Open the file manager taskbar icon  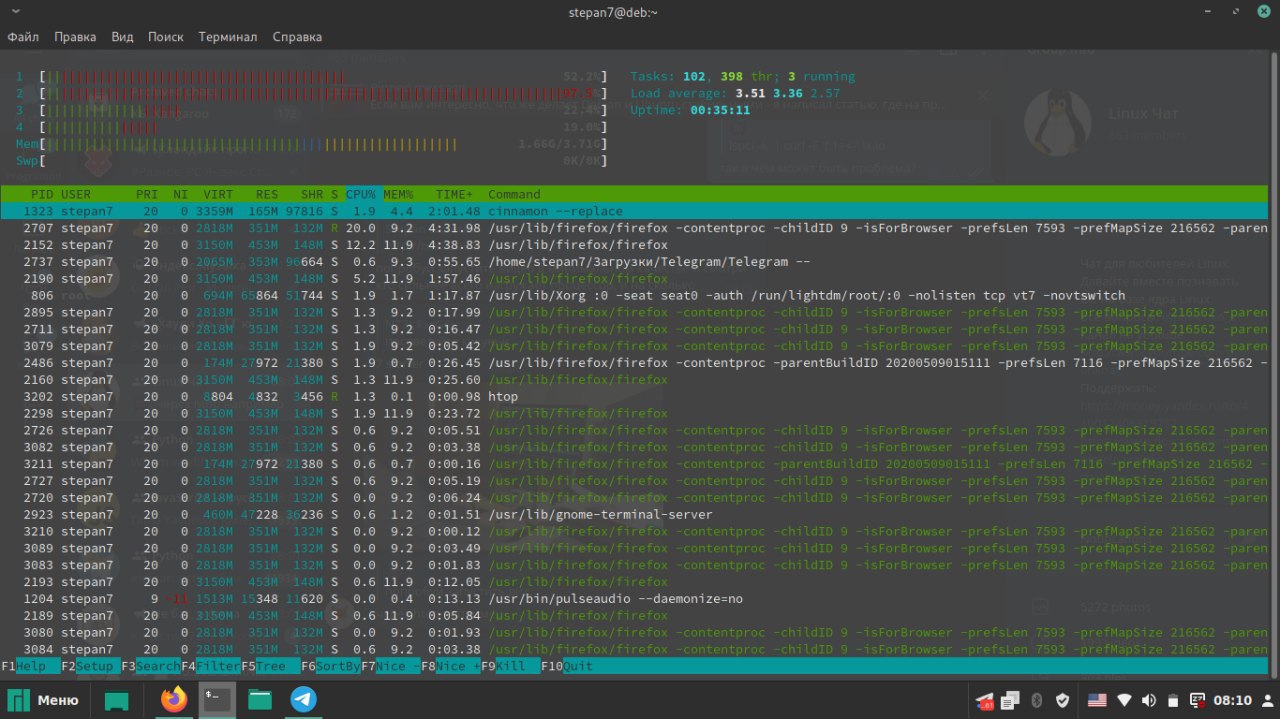click(260, 700)
